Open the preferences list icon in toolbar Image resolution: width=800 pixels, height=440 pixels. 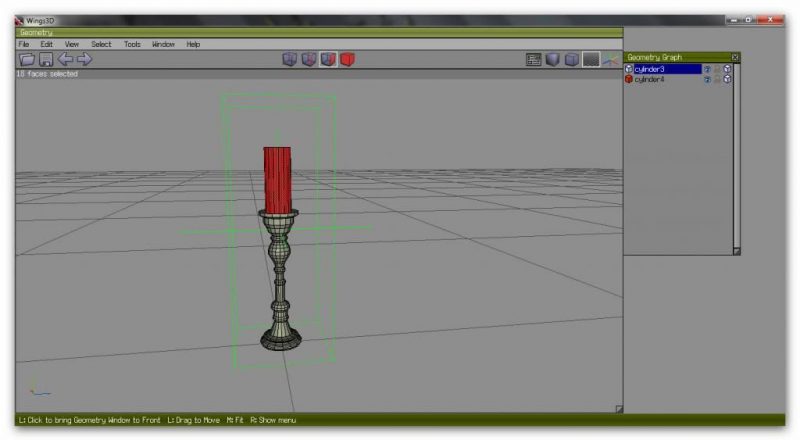pyautogui.click(x=534, y=59)
